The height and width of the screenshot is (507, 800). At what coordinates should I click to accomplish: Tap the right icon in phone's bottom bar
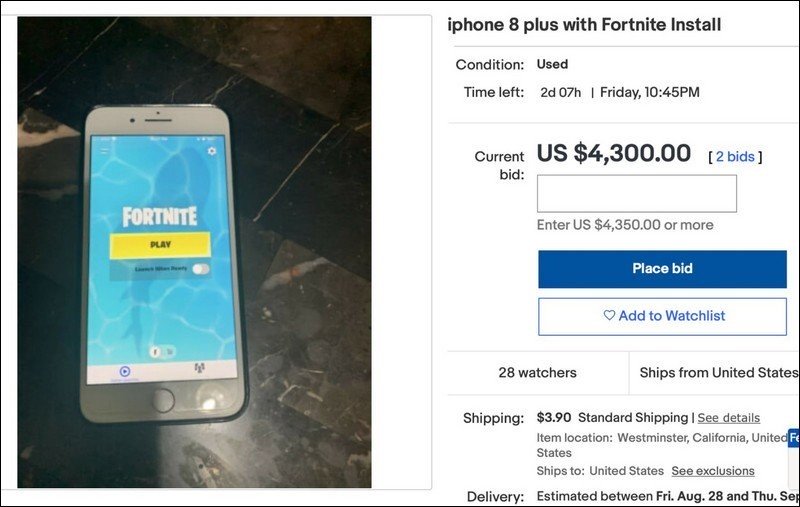pyautogui.click(x=199, y=370)
